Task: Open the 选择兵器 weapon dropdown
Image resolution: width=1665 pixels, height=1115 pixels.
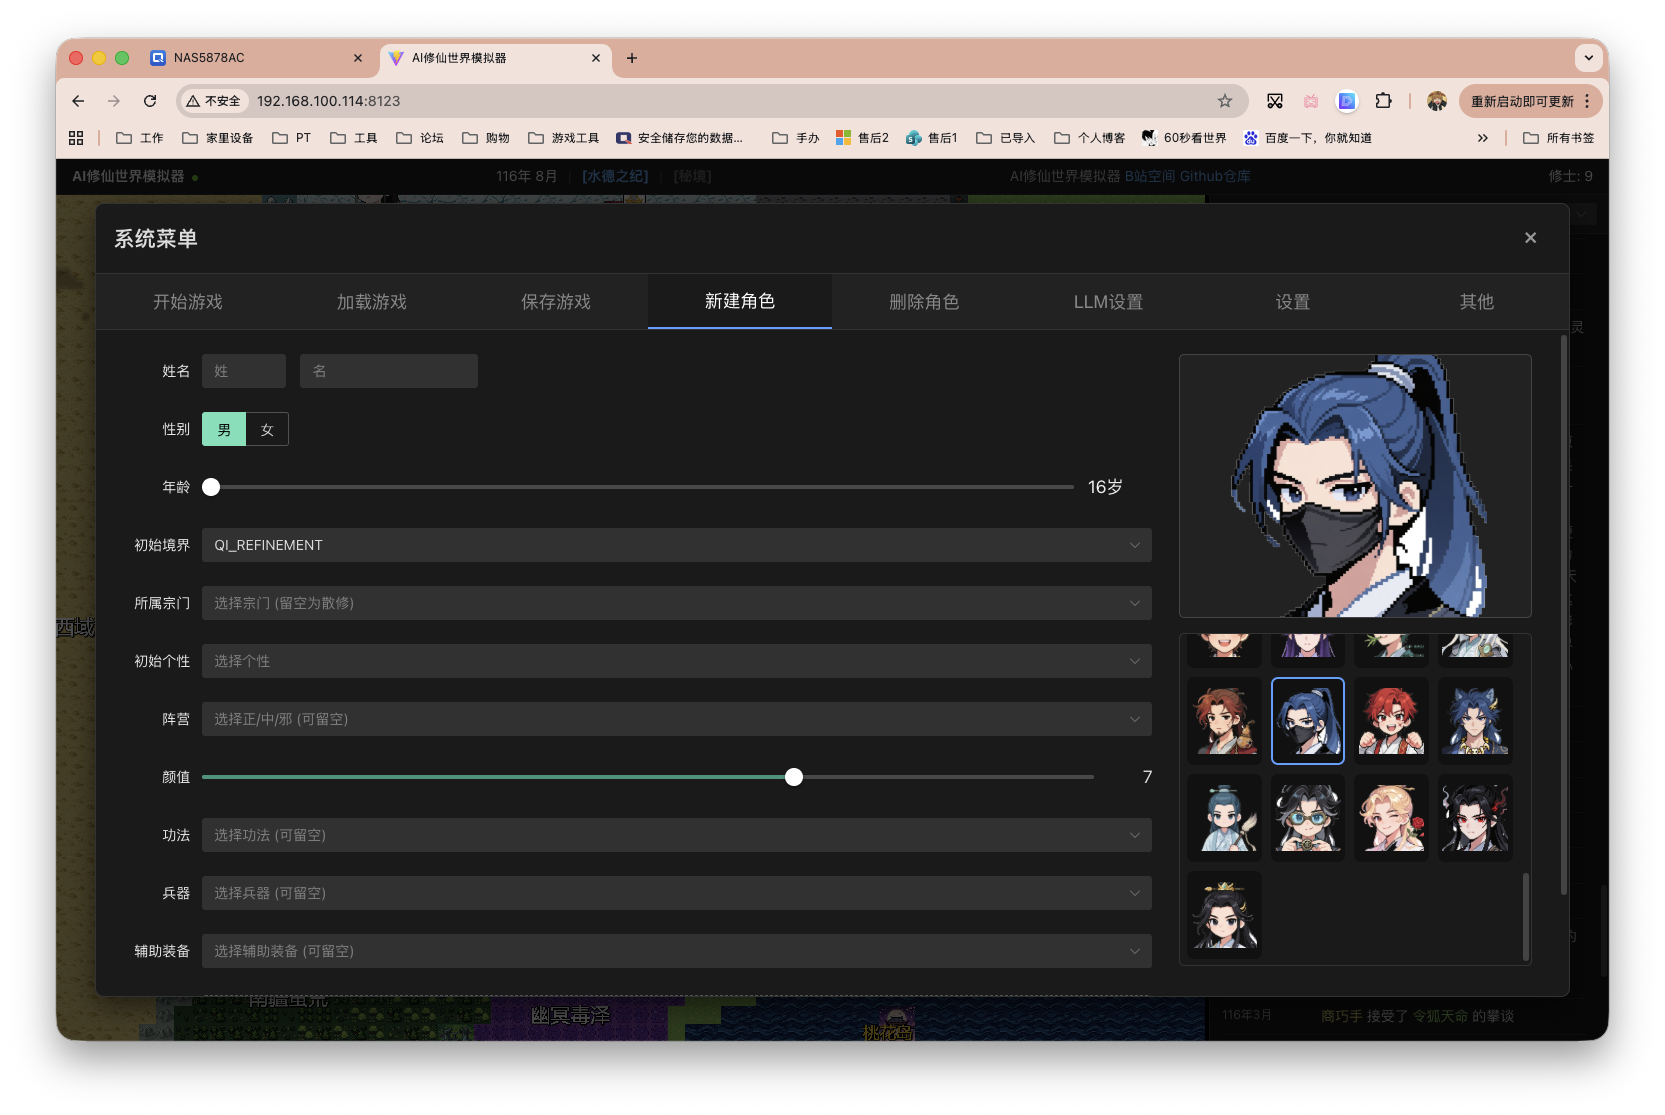Action: (676, 893)
